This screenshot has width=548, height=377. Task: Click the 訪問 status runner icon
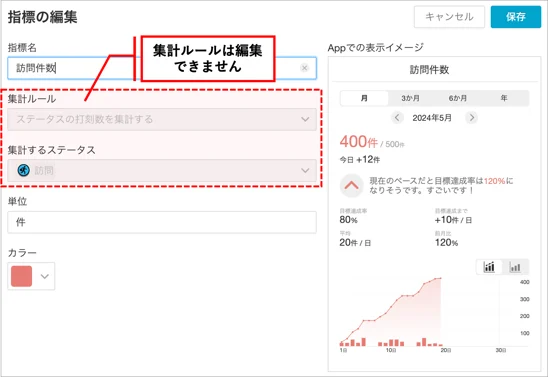coord(23,171)
